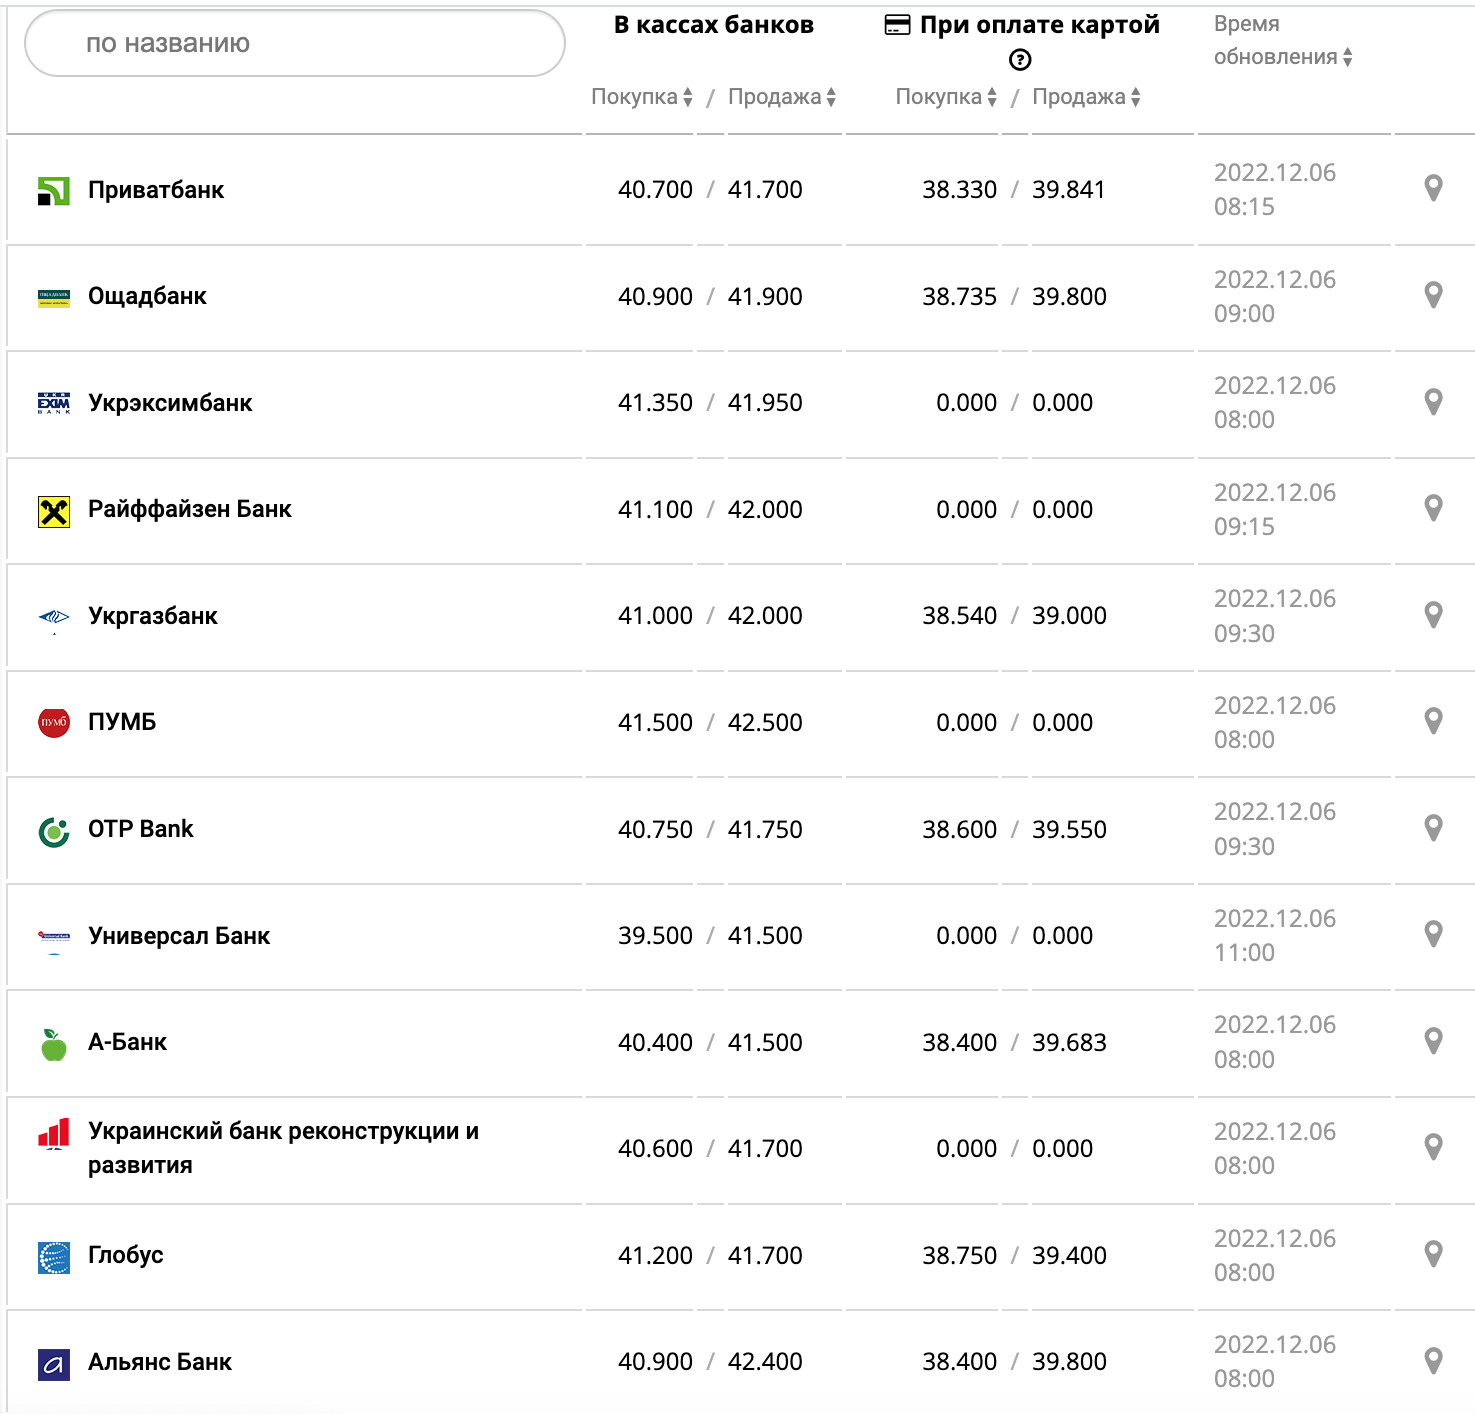Click the search by name field
1475x1414 pixels.
tap(295, 44)
